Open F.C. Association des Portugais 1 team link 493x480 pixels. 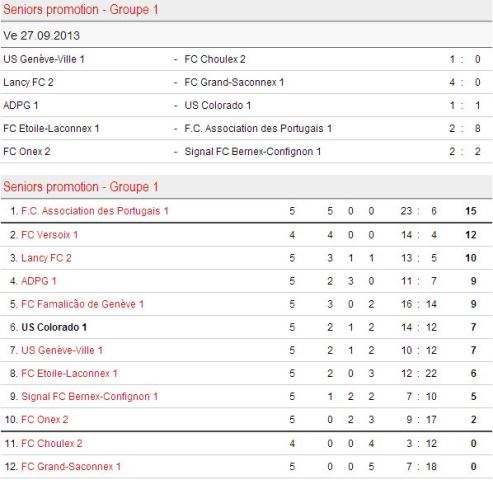tap(95, 211)
